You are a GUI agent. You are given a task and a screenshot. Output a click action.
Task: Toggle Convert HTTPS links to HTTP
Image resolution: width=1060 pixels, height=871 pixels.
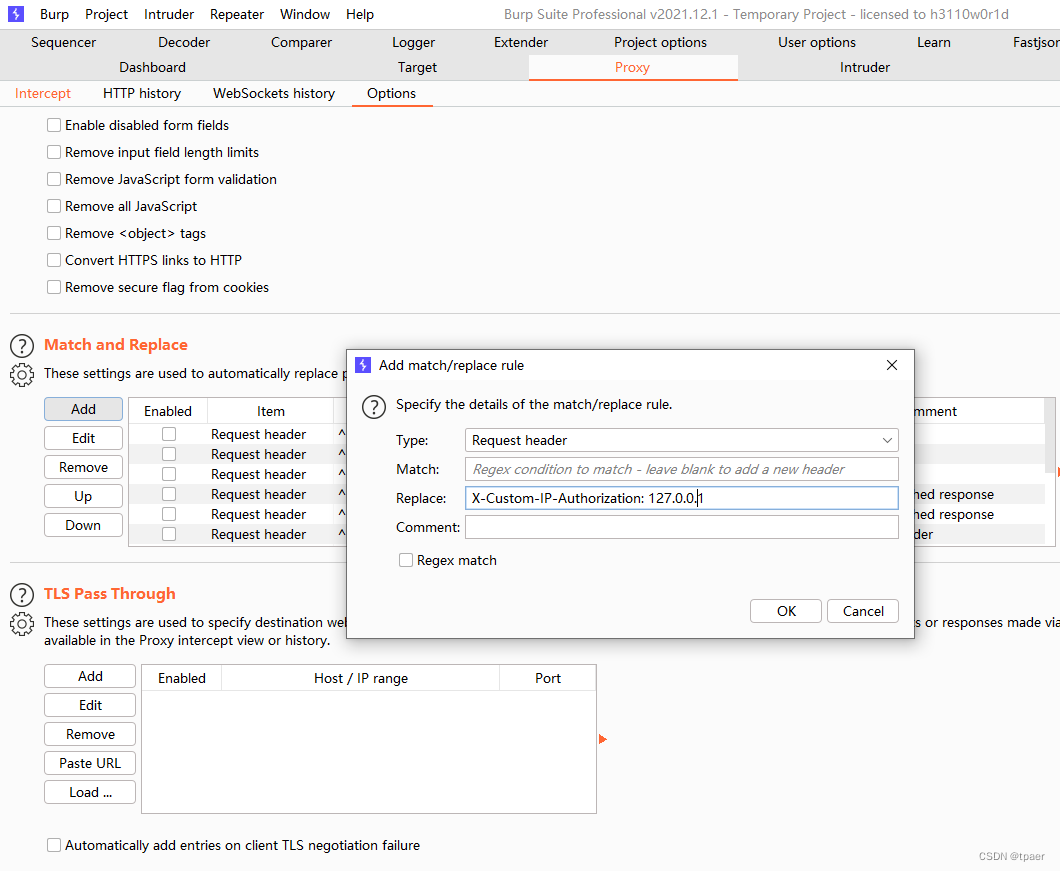[54, 260]
